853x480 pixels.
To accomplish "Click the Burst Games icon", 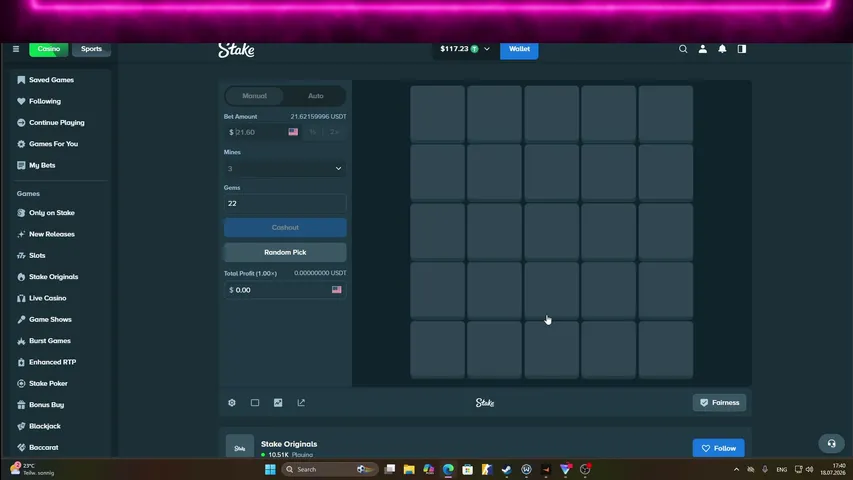I will (21, 341).
